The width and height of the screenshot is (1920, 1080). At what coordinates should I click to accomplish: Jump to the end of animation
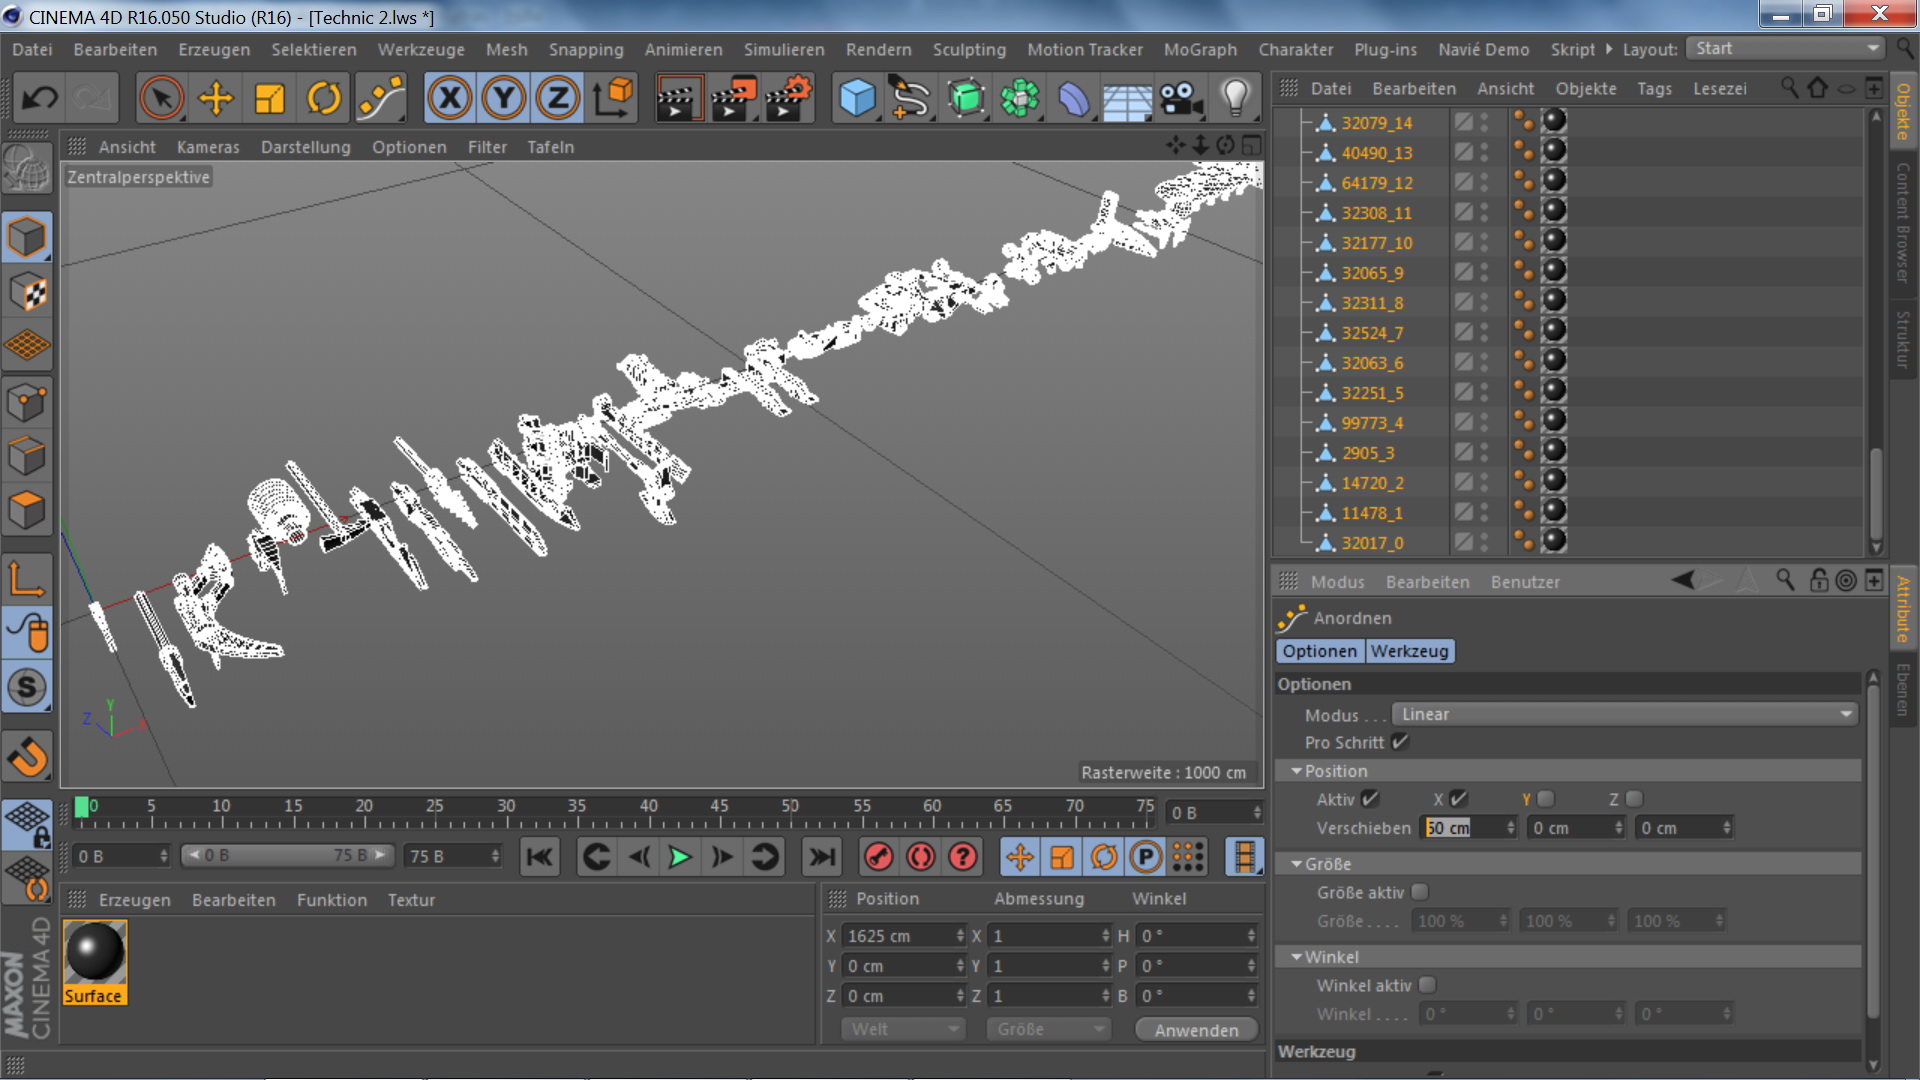pos(822,857)
